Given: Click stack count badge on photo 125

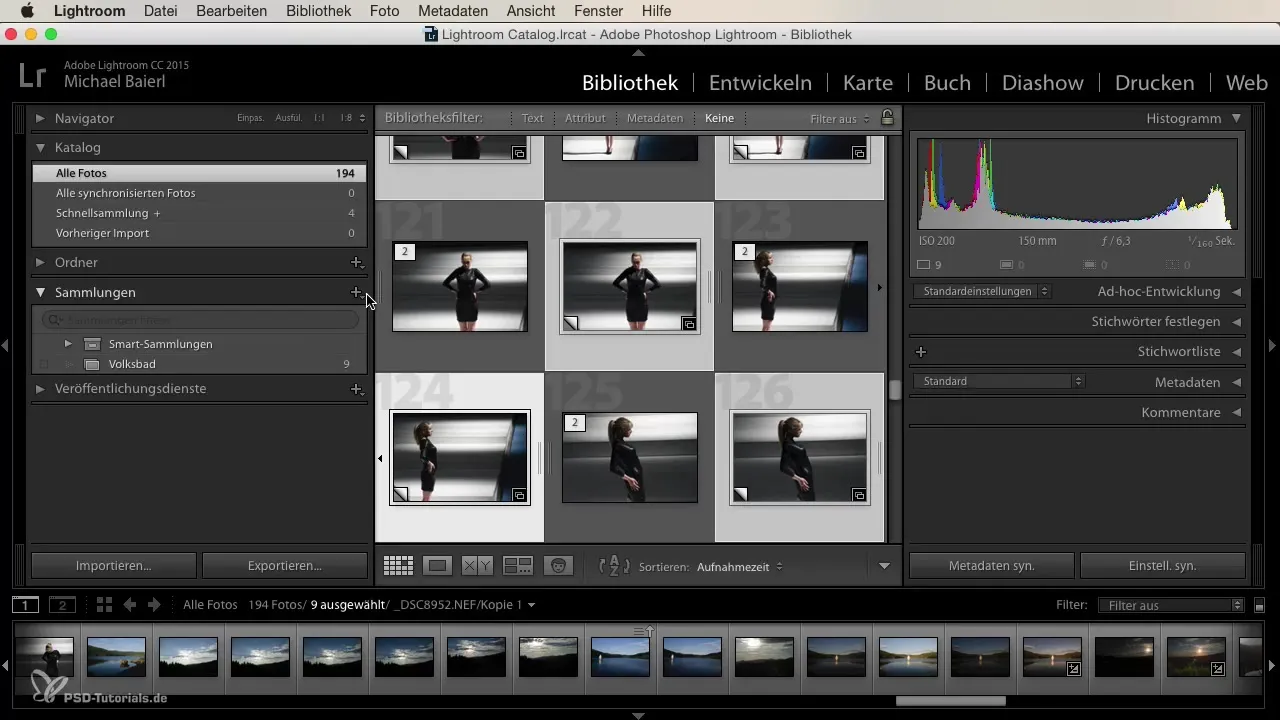Looking at the screenshot, I should point(575,422).
